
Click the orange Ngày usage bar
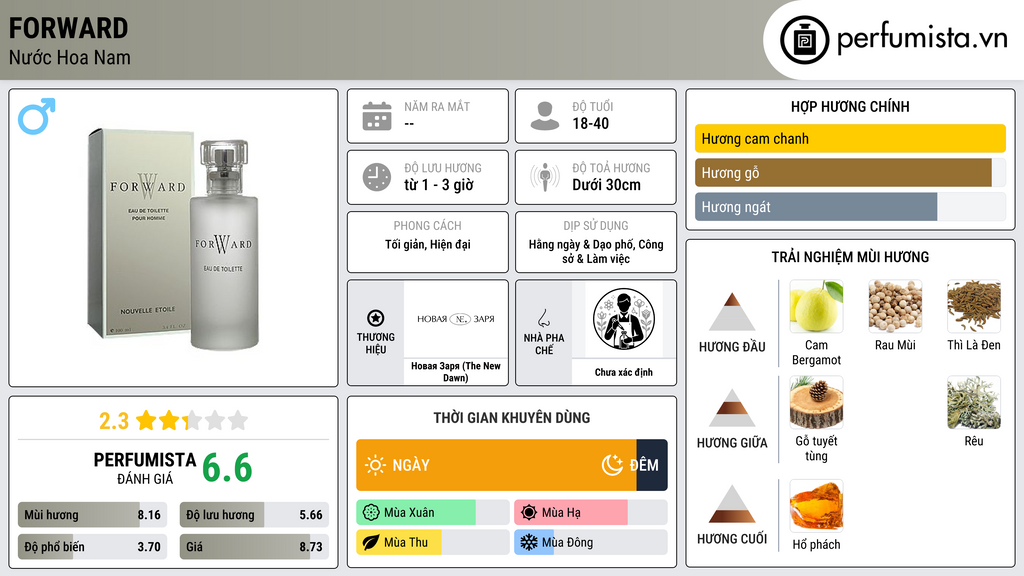(496, 465)
